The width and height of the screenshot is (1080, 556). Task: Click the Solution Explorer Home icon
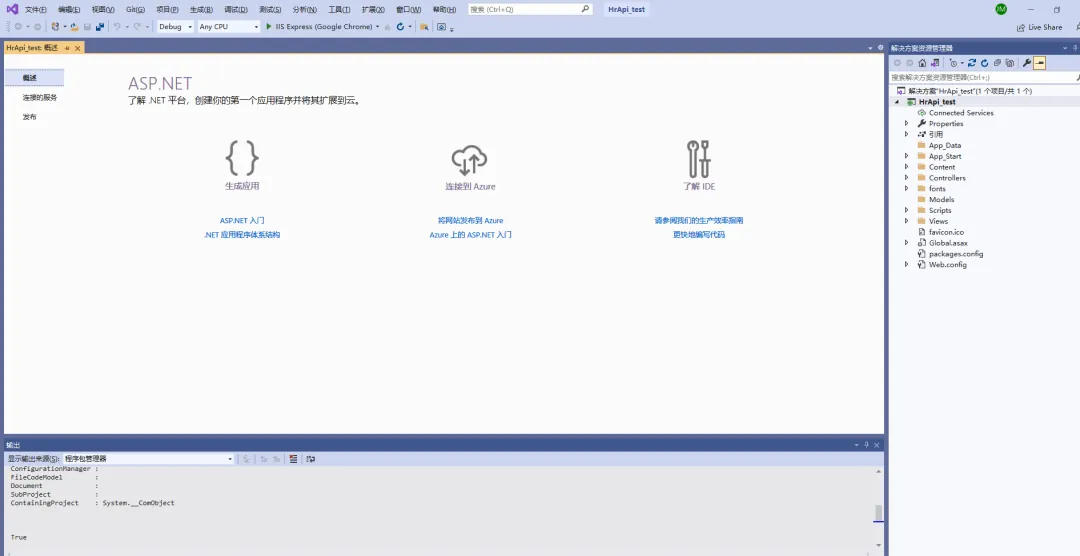[922, 63]
